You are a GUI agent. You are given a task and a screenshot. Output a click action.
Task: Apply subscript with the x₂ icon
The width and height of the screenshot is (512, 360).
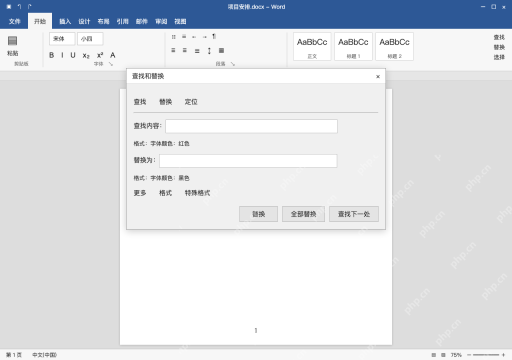(x=86, y=55)
